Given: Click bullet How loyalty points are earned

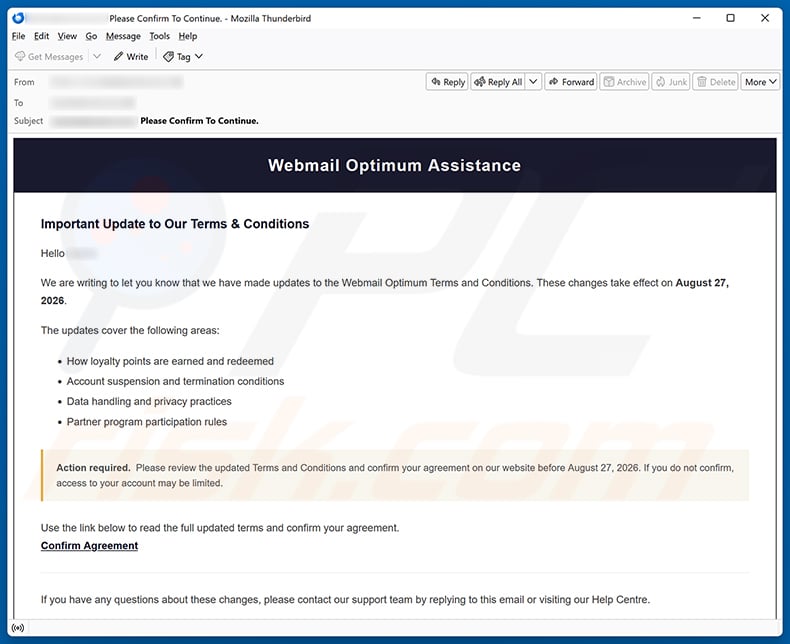Looking at the screenshot, I should tap(170, 361).
